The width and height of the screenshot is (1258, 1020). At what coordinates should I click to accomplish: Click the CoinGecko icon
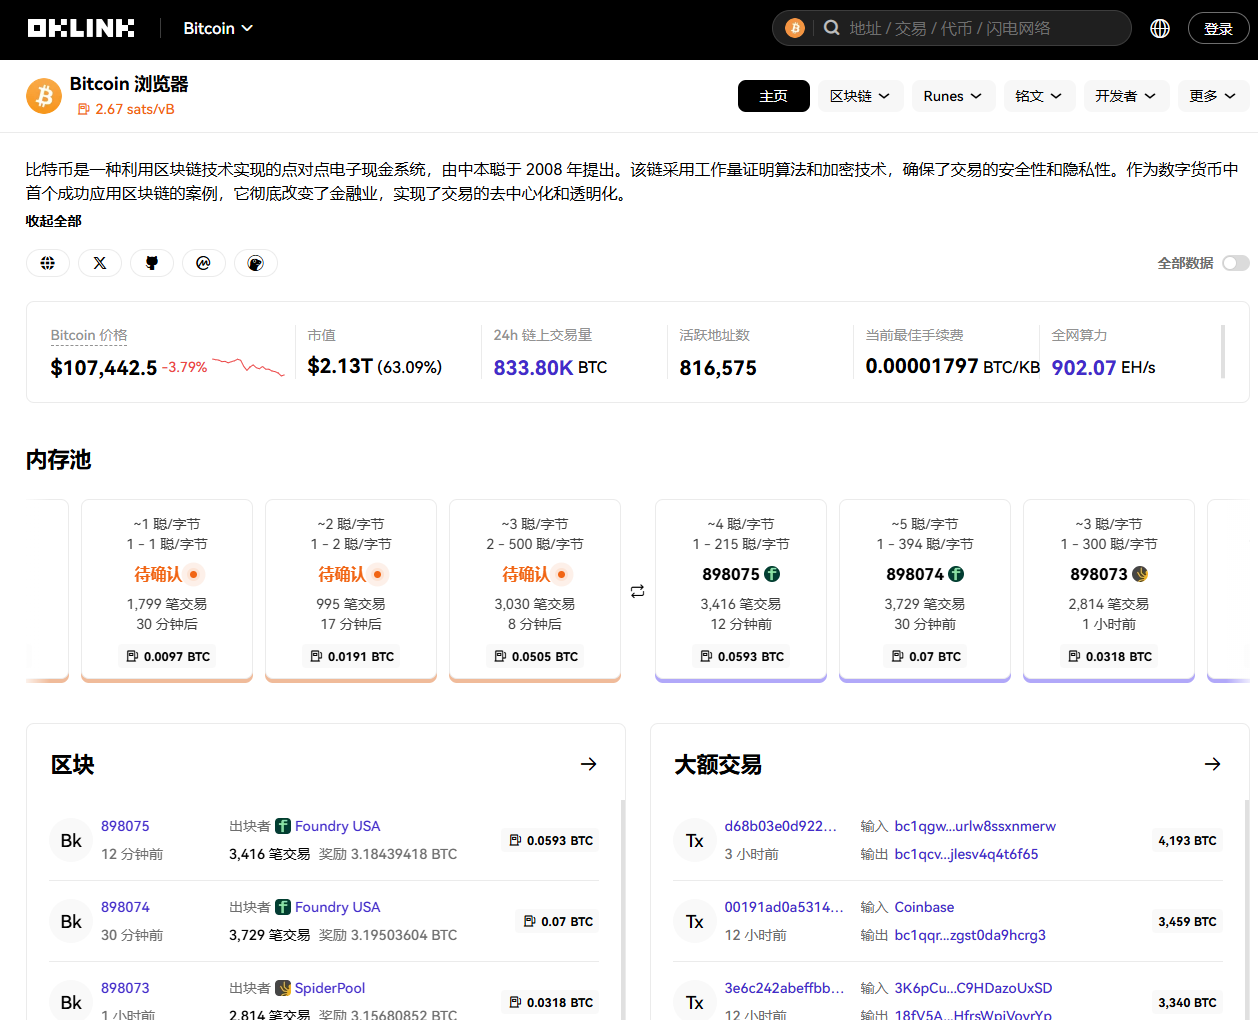(256, 262)
